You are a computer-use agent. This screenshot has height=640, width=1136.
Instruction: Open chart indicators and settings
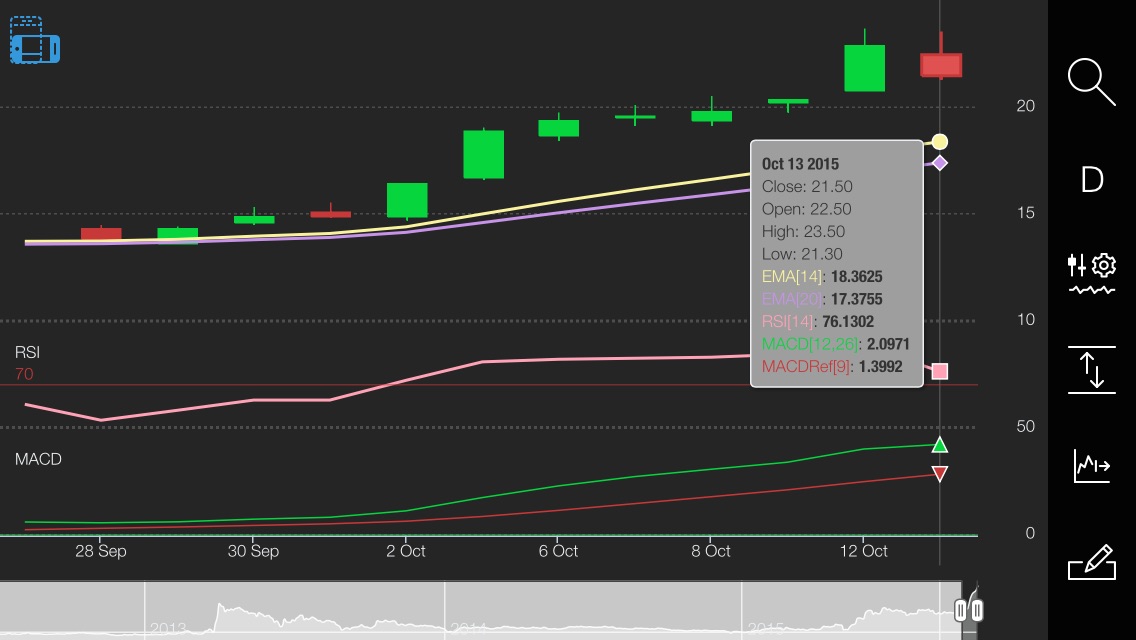[1091, 273]
